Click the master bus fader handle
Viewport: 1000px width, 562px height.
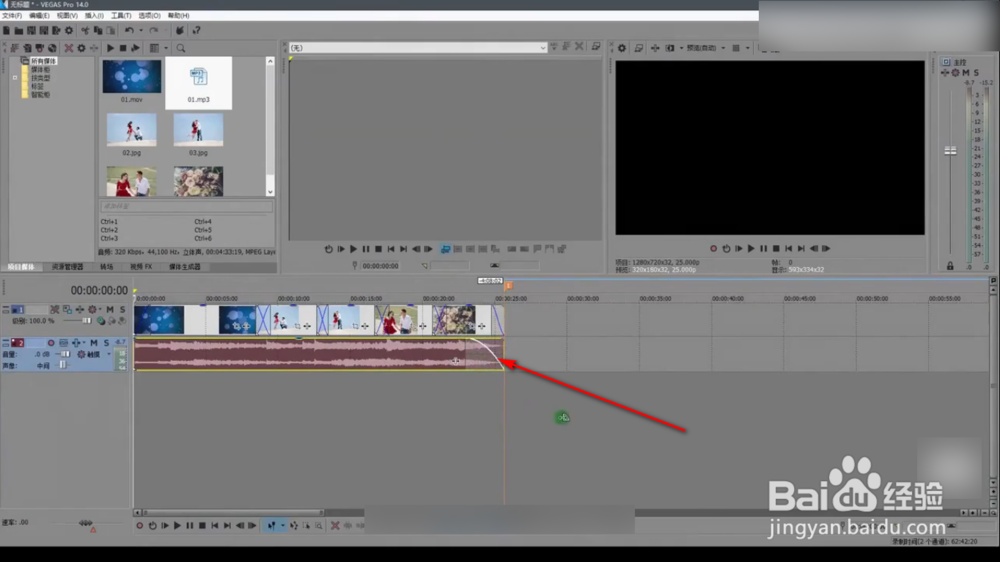click(x=950, y=151)
